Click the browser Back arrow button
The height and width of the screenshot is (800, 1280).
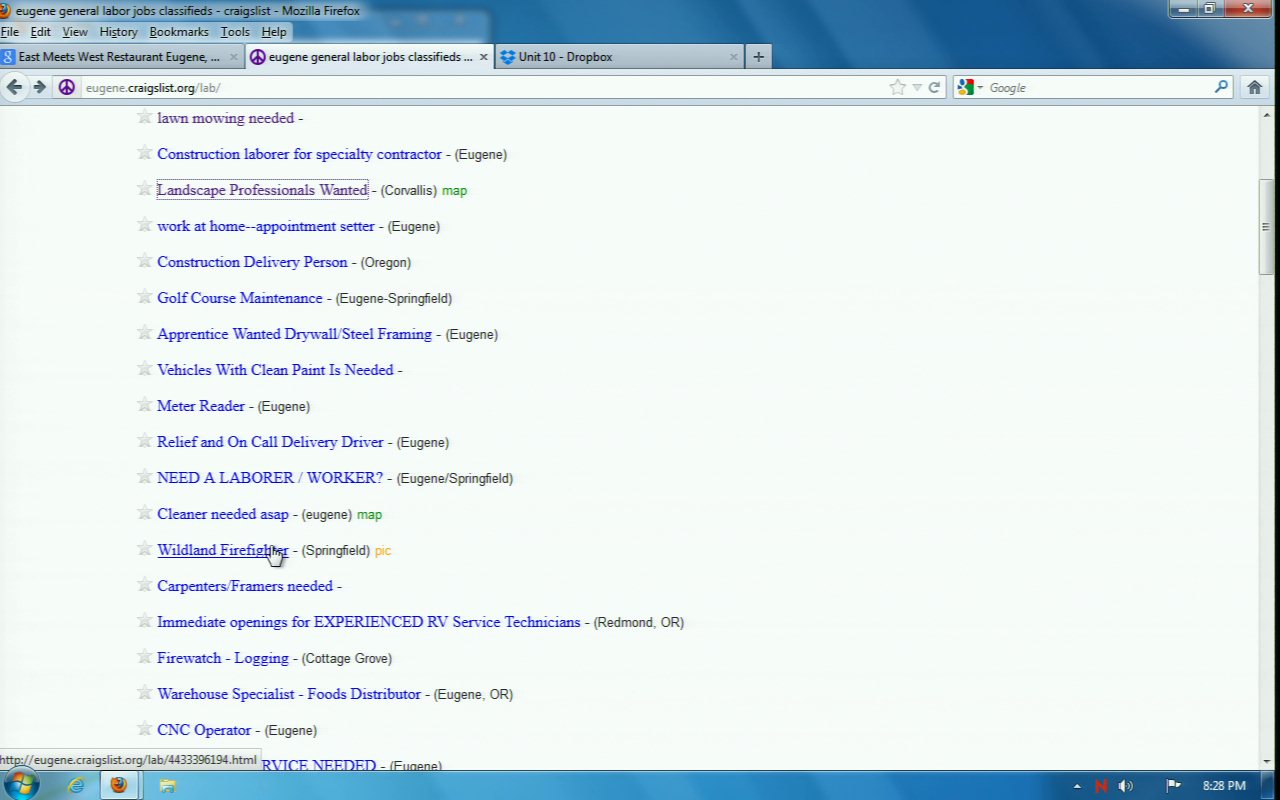point(14,87)
